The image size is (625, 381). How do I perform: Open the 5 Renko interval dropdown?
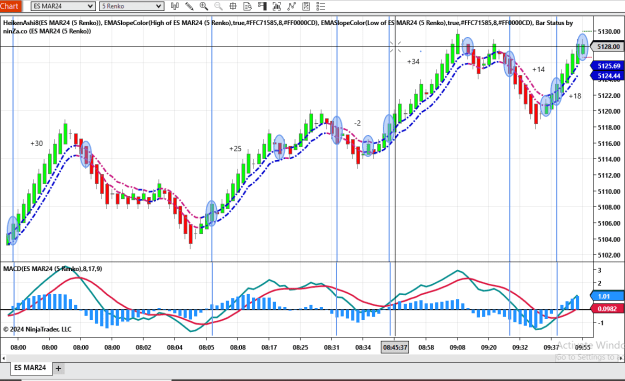(132, 6)
